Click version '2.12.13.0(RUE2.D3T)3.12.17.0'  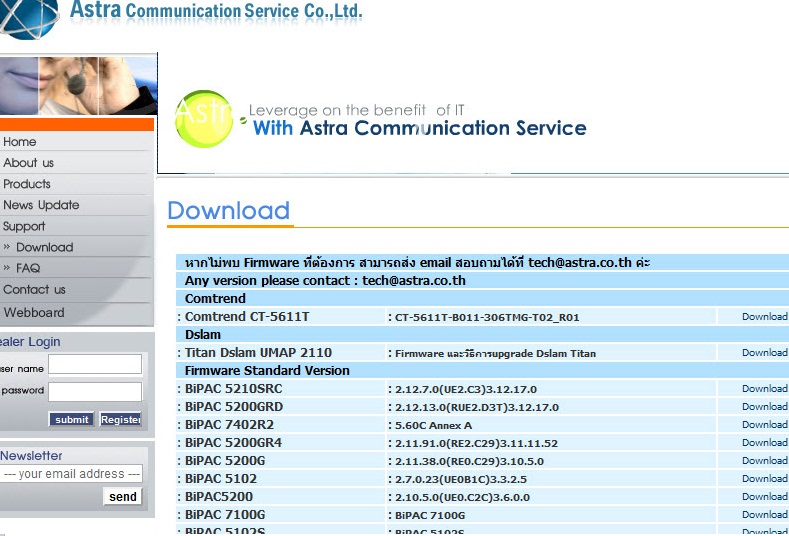[477, 408]
